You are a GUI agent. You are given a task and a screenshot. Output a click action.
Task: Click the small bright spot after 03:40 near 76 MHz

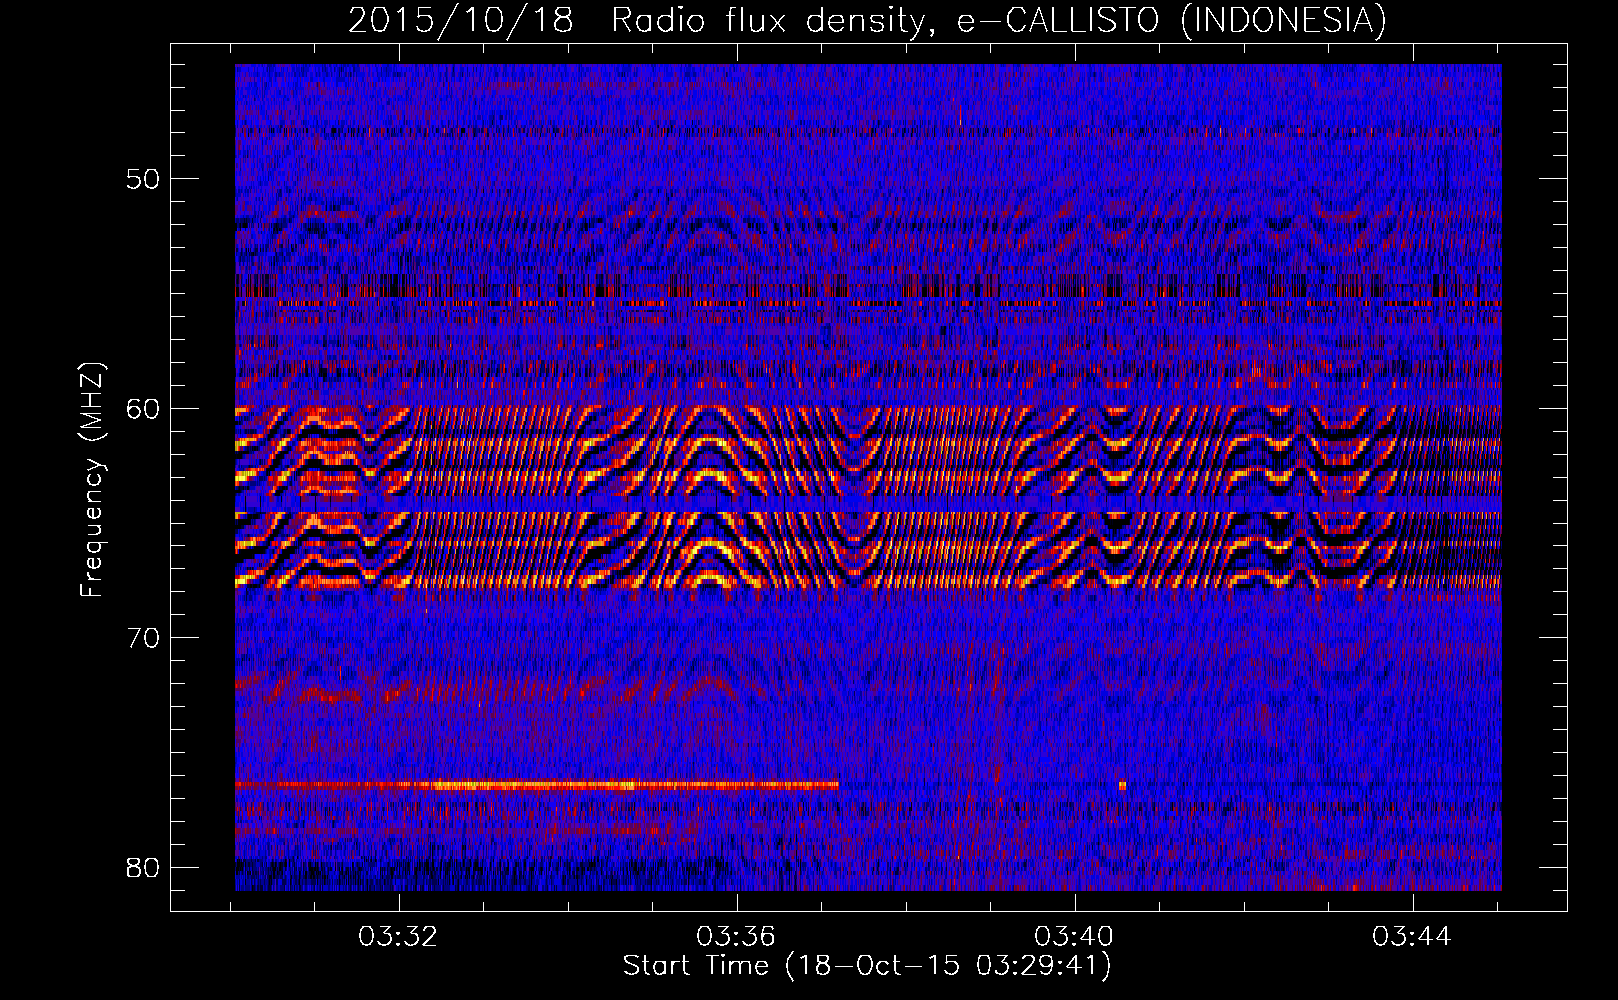coord(1122,785)
